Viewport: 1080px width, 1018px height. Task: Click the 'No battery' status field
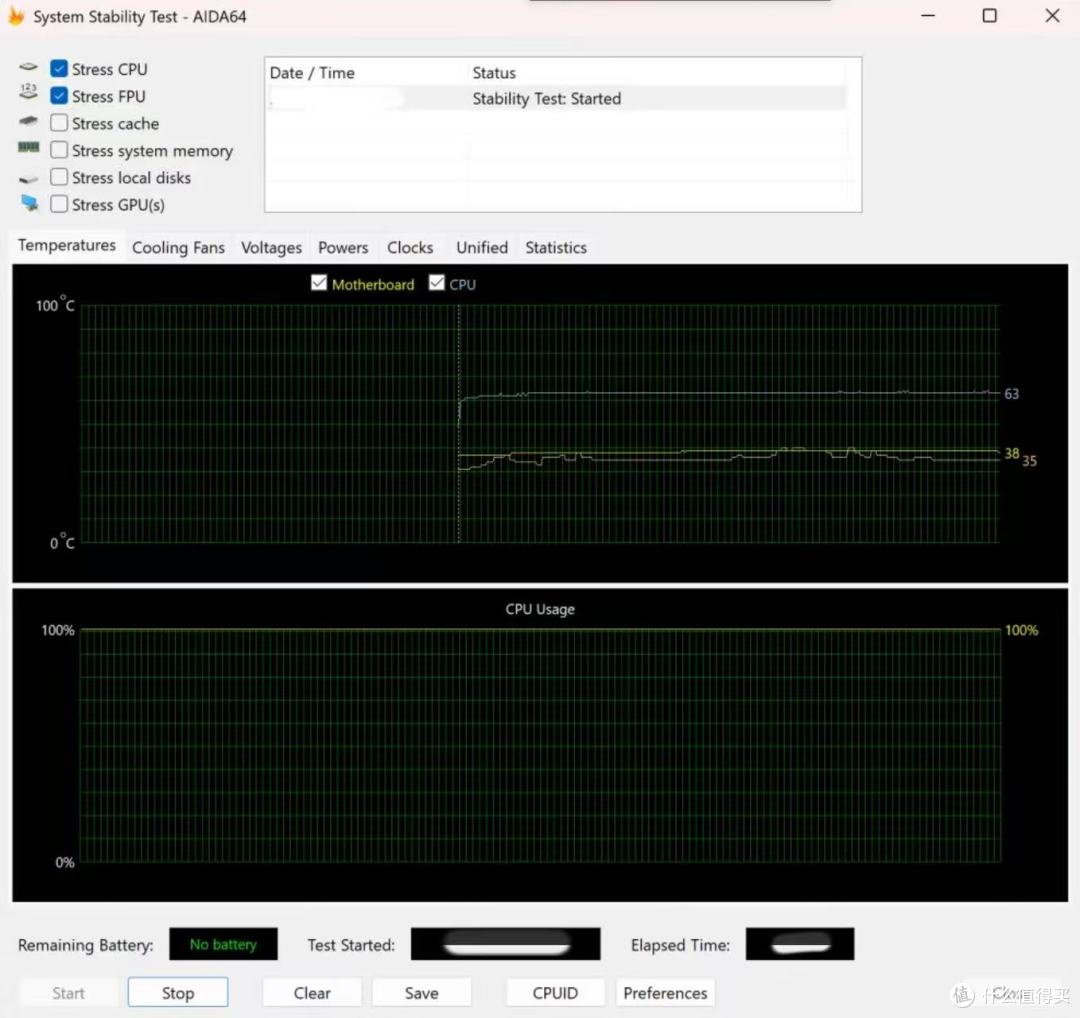pos(223,944)
